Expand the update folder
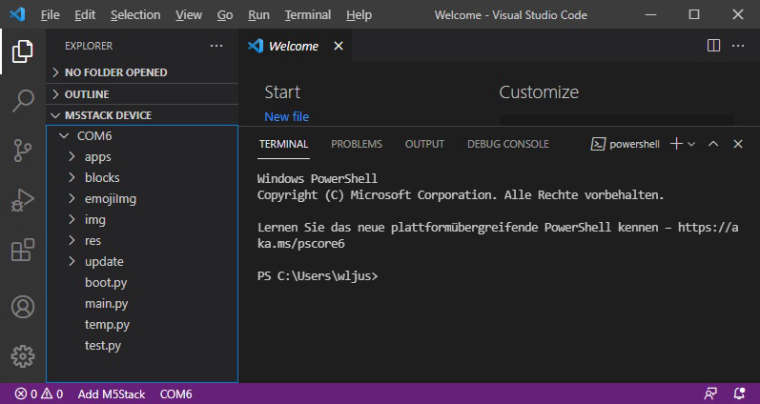The height and width of the screenshot is (404, 760). pyautogui.click(x=142, y=262)
